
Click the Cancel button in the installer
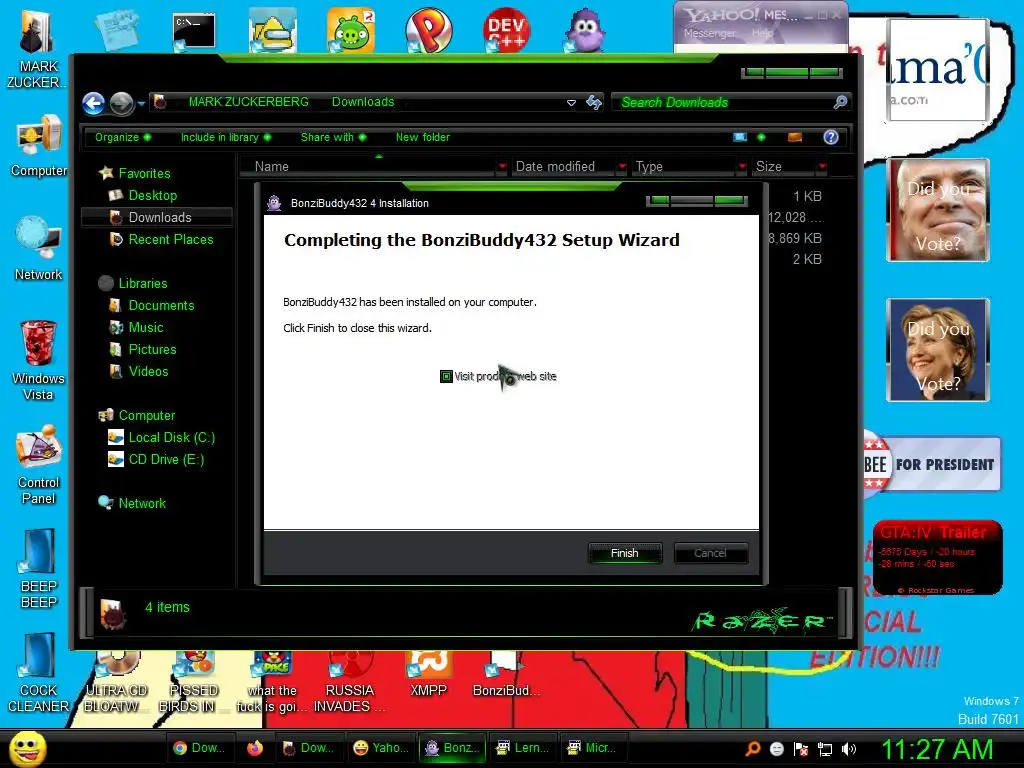(711, 553)
